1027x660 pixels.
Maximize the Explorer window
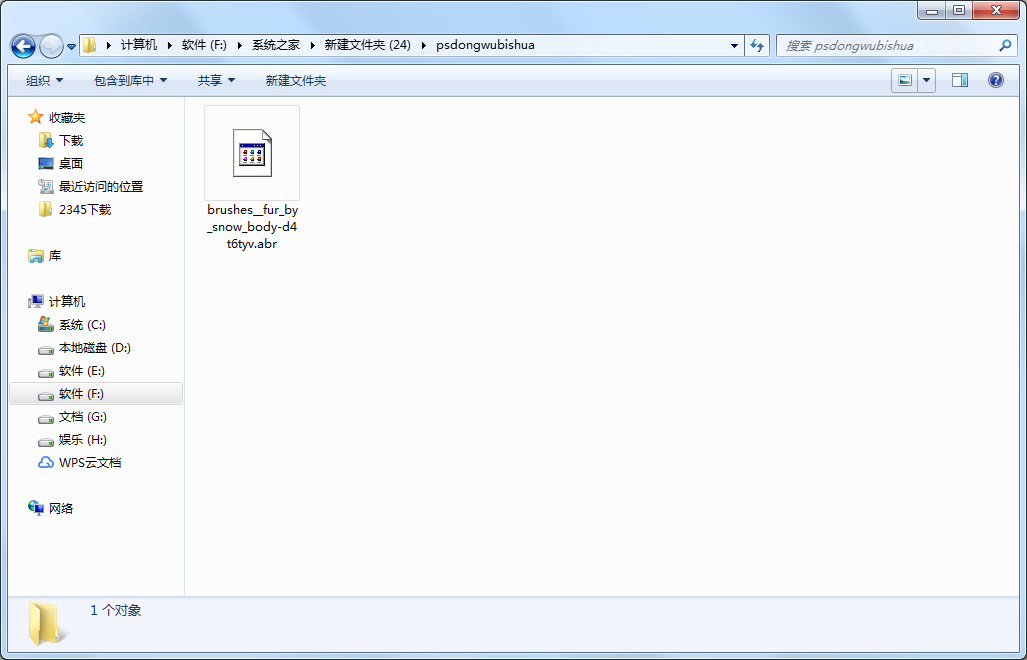click(x=959, y=10)
